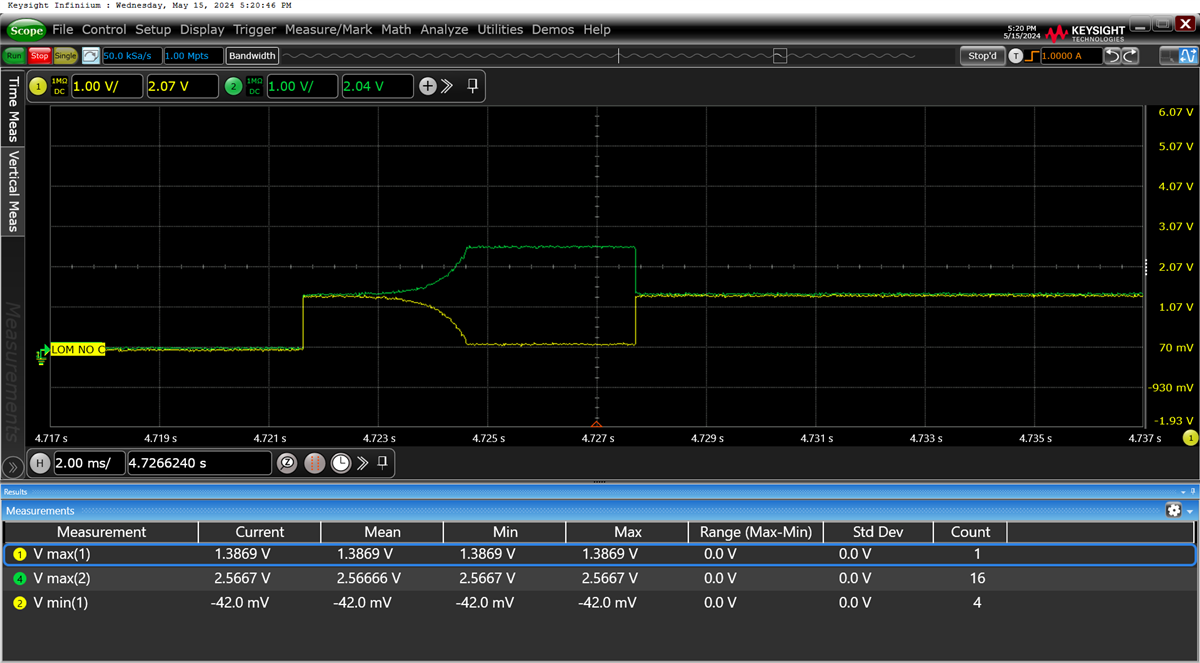
Task: Open the Setup menu
Action: tap(153, 30)
